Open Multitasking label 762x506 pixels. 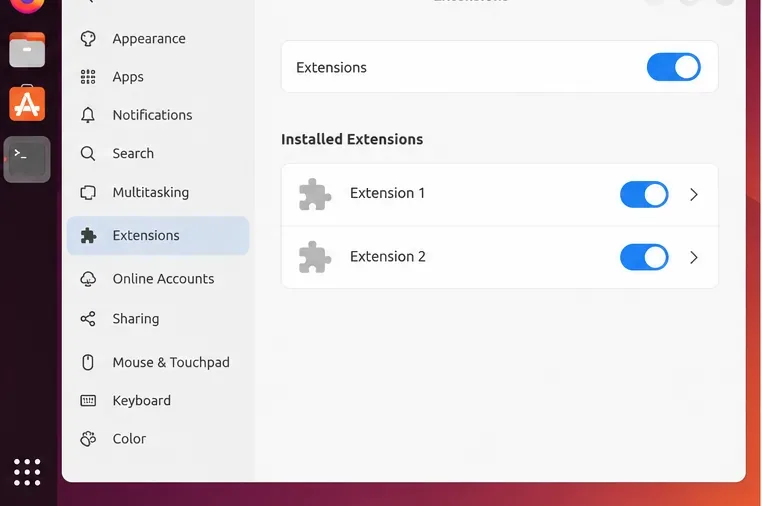151,192
